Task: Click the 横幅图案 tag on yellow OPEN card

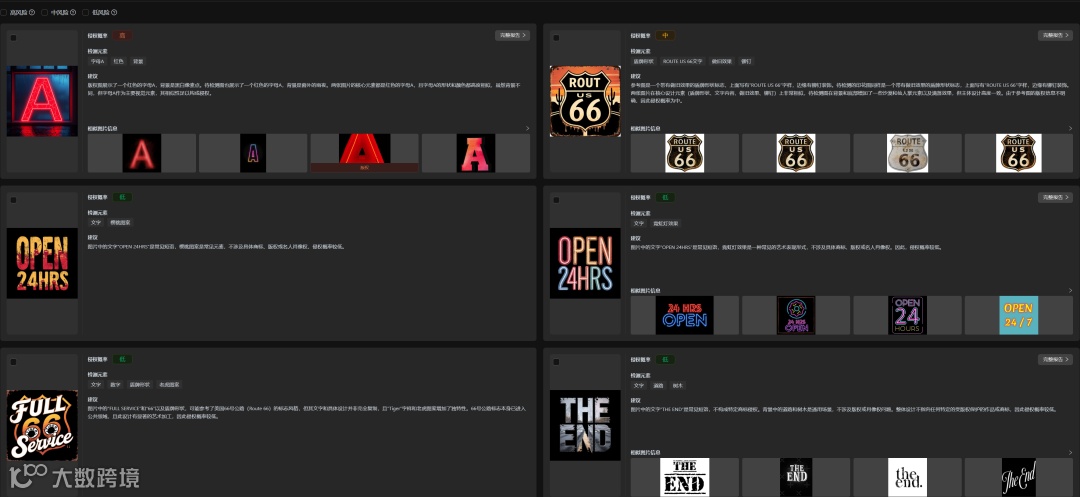Action: click(121, 223)
